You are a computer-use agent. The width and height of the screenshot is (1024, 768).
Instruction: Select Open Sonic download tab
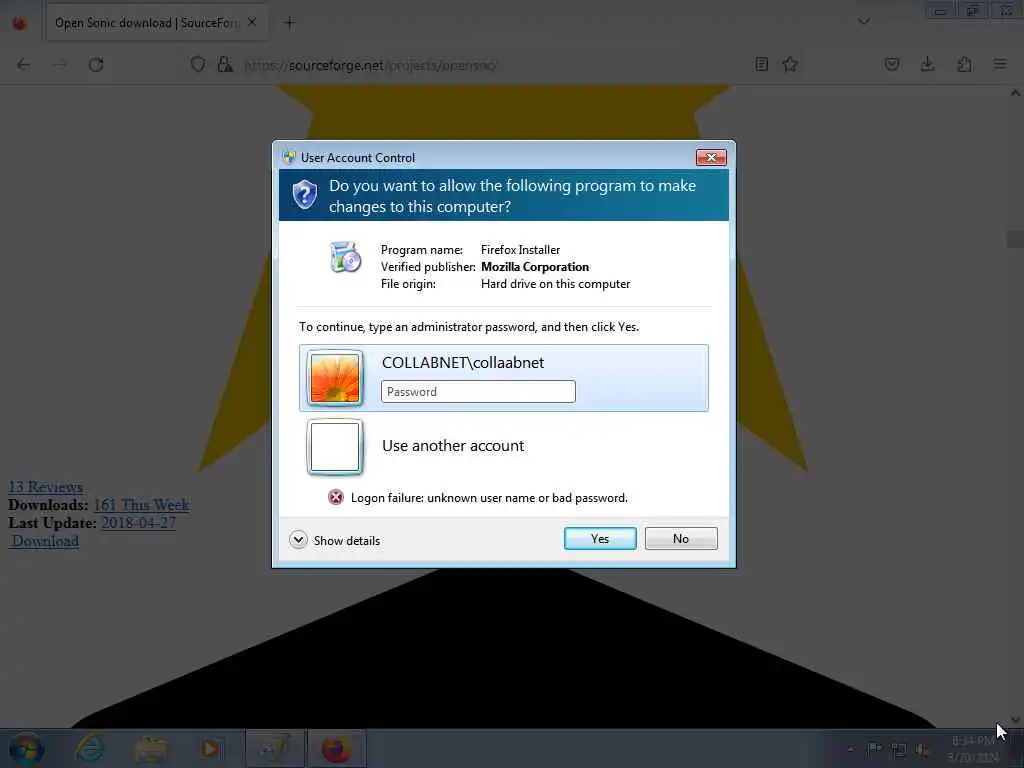click(156, 23)
